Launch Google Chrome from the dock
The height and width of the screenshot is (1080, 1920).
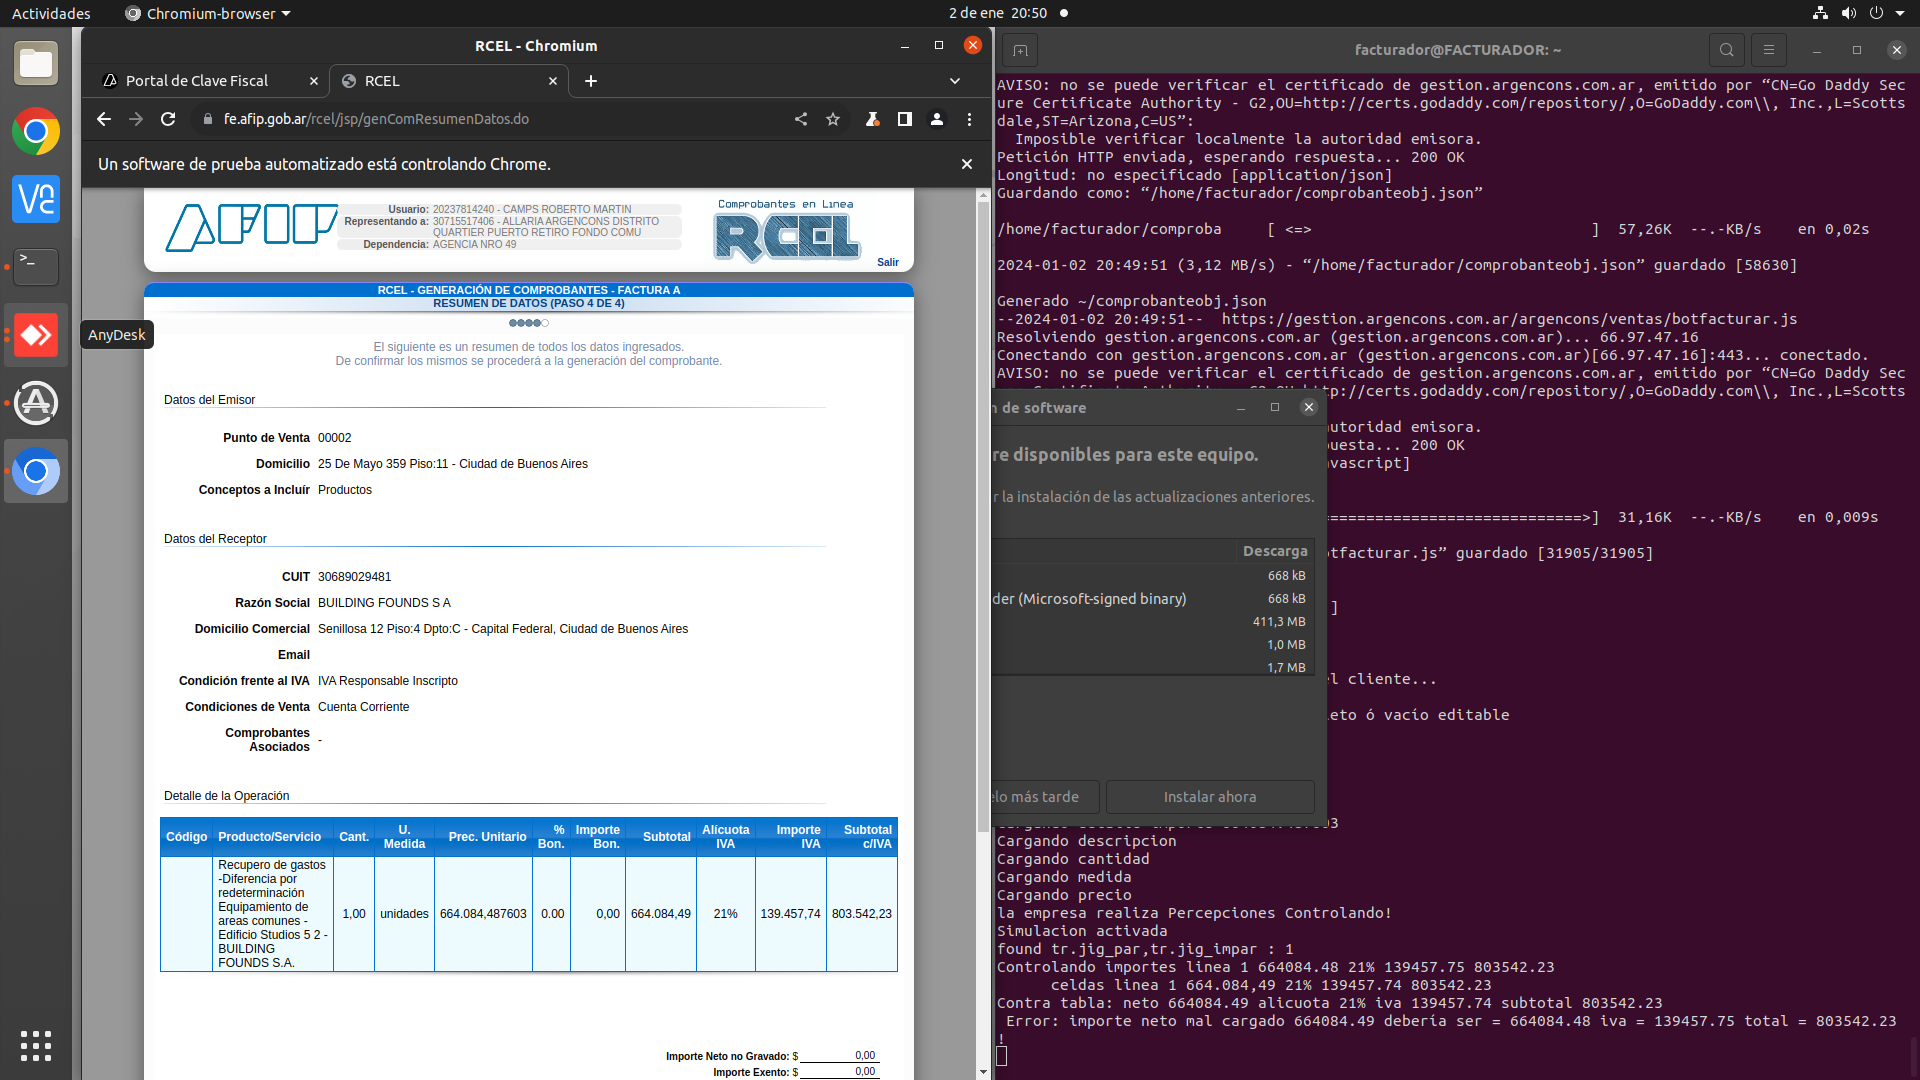pyautogui.click(x=36, y=132)
